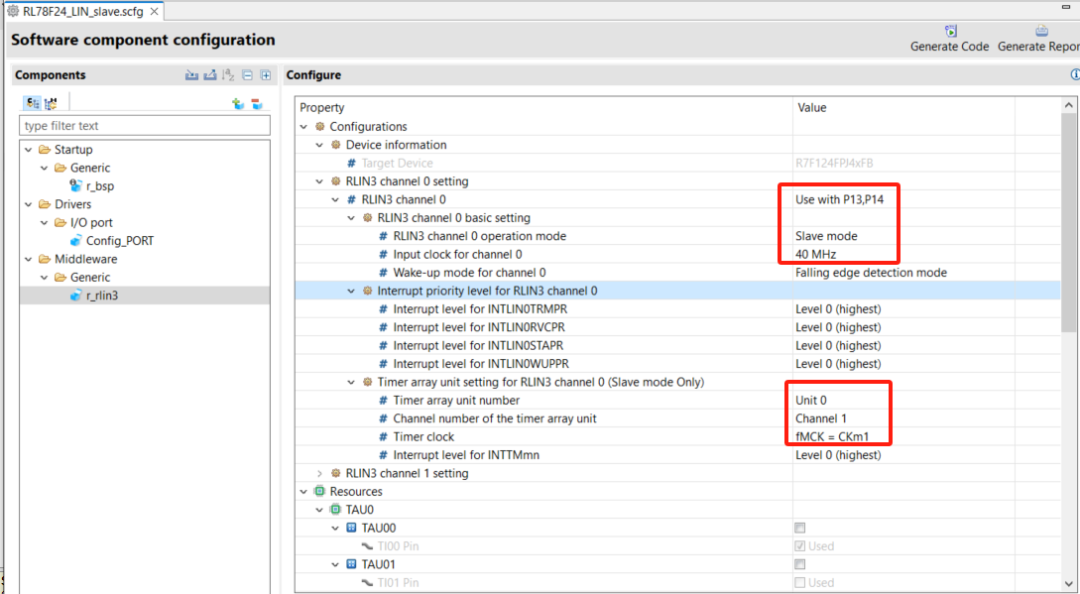
Task: Collapse the Drivers folder
Action: pos(28,204)
